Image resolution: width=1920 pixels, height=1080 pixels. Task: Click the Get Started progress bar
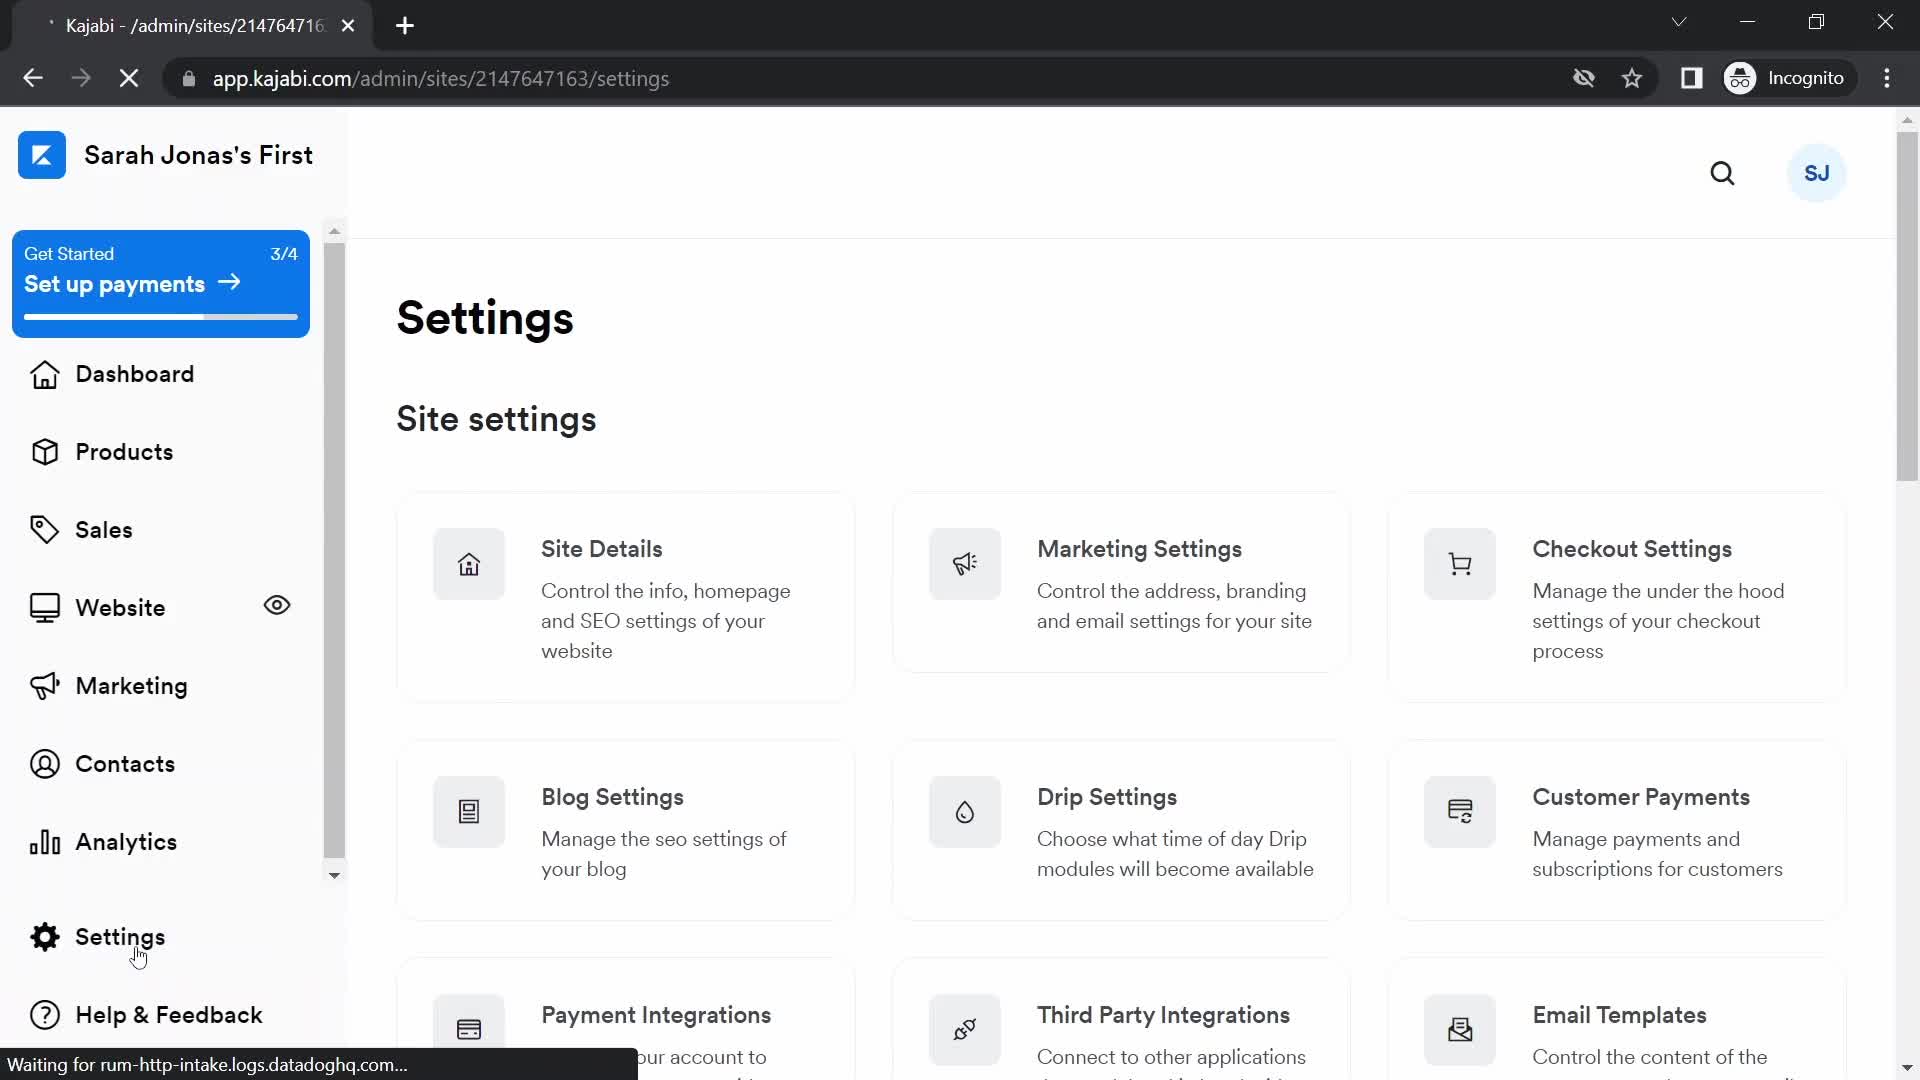pos(161,317)
